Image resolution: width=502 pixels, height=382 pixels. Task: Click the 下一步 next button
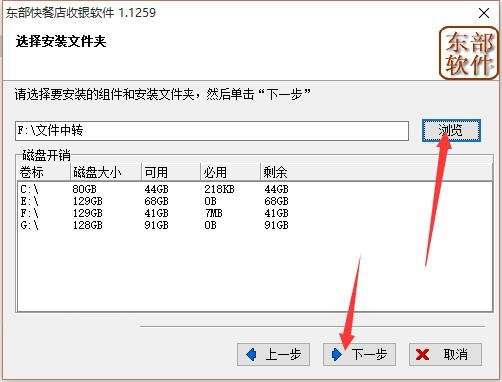click(x=359, y=354)
